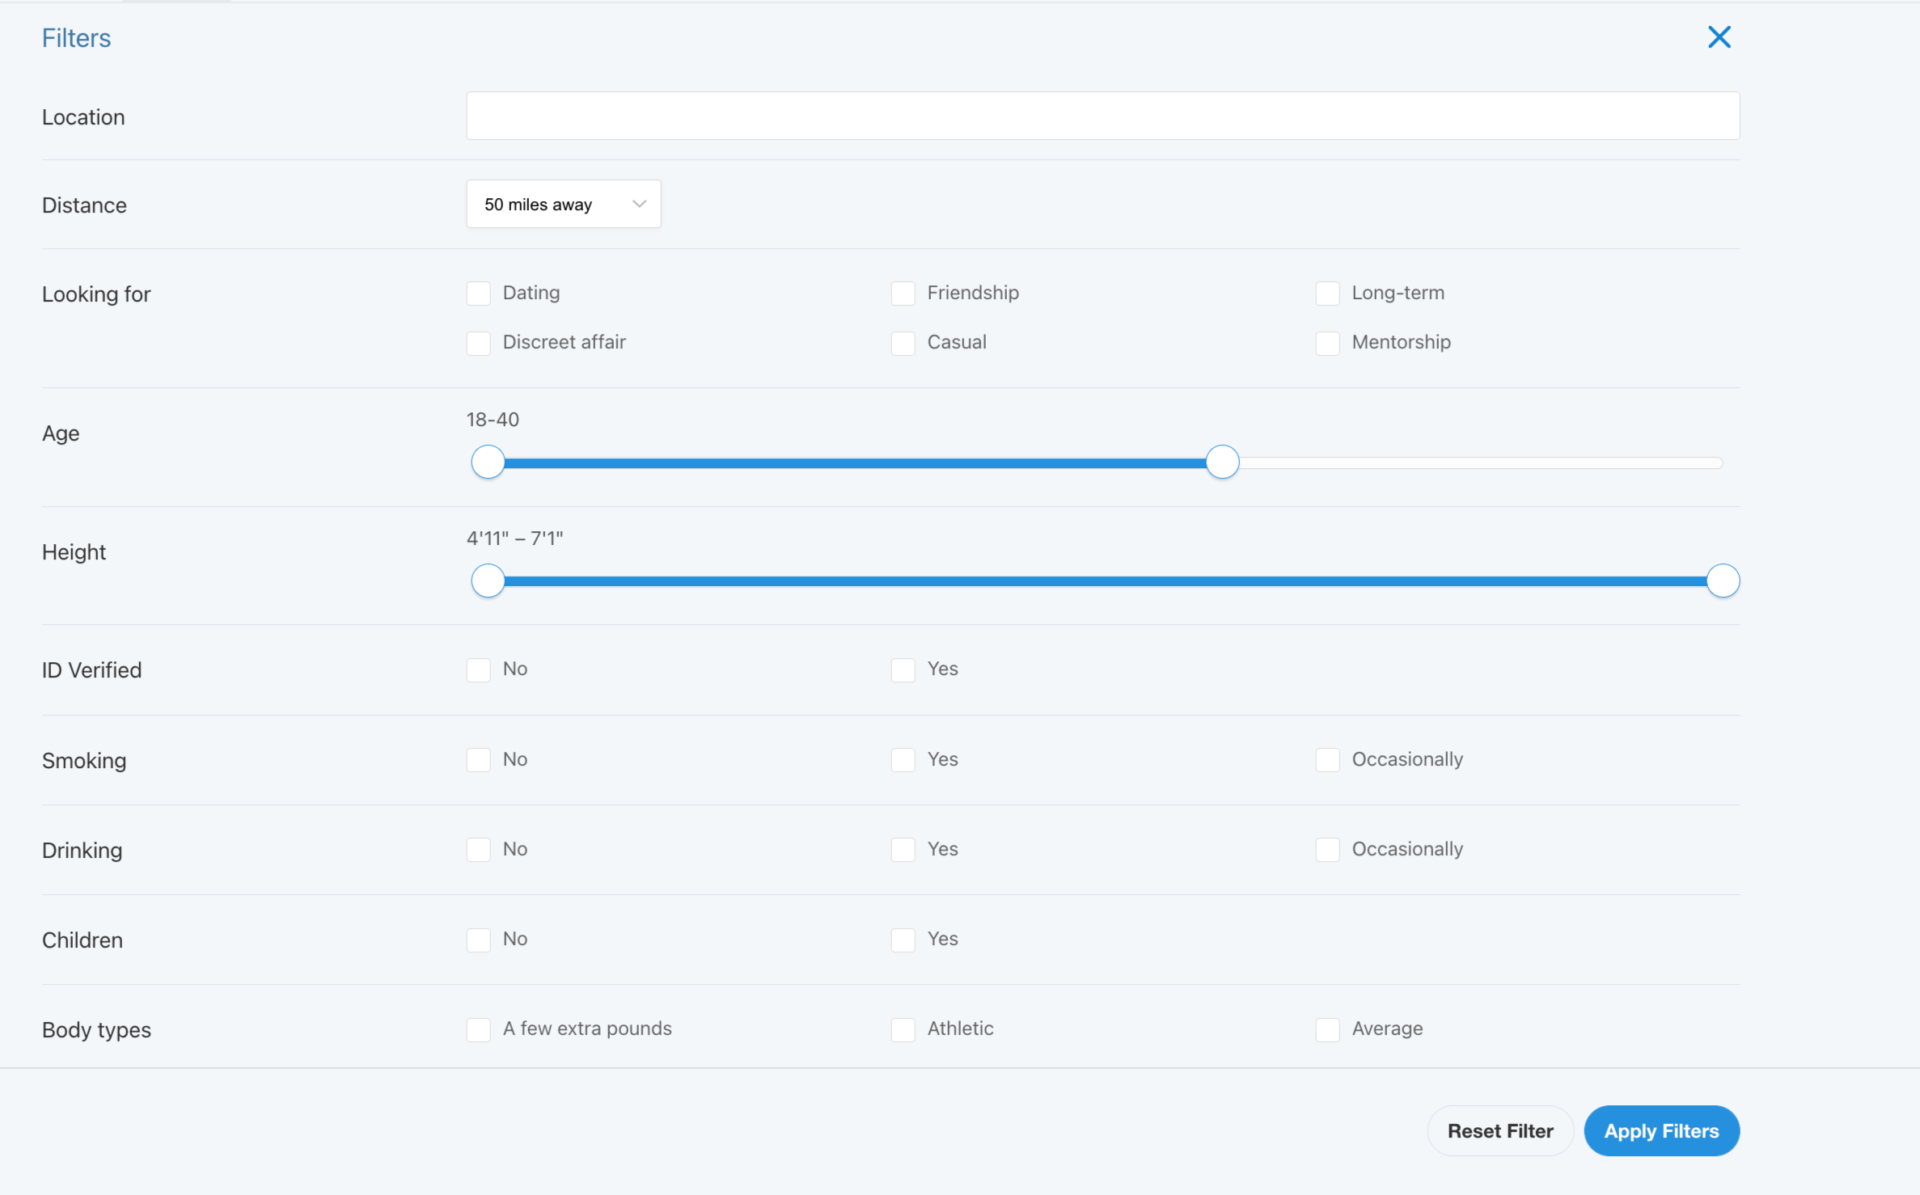Screen dimensions: 1920x1195
Task: Enable Occasionally for Drinking
Action: [x=1327, y=850]
